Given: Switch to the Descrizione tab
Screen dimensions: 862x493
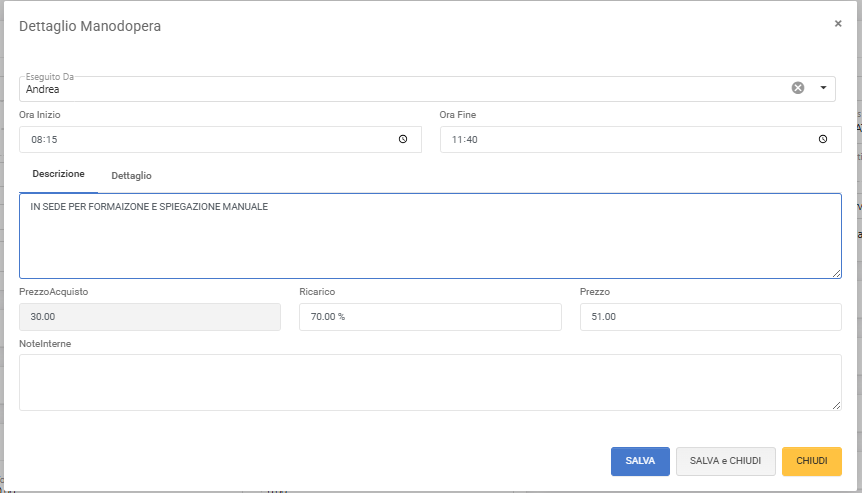Looking at the screenshot, I should click(x=58, y=174).
